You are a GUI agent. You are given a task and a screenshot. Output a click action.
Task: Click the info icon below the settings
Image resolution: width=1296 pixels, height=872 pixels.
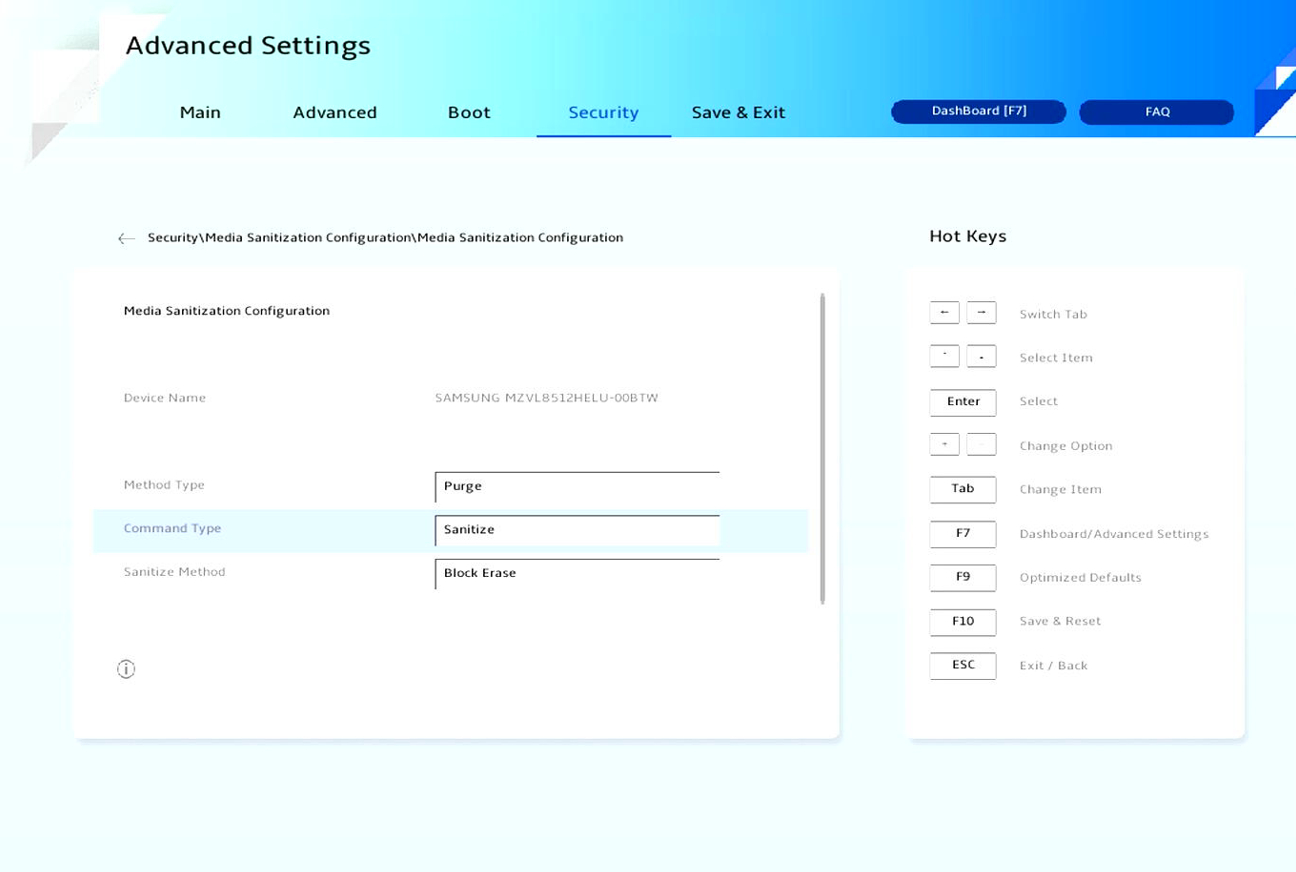(126, 669)
